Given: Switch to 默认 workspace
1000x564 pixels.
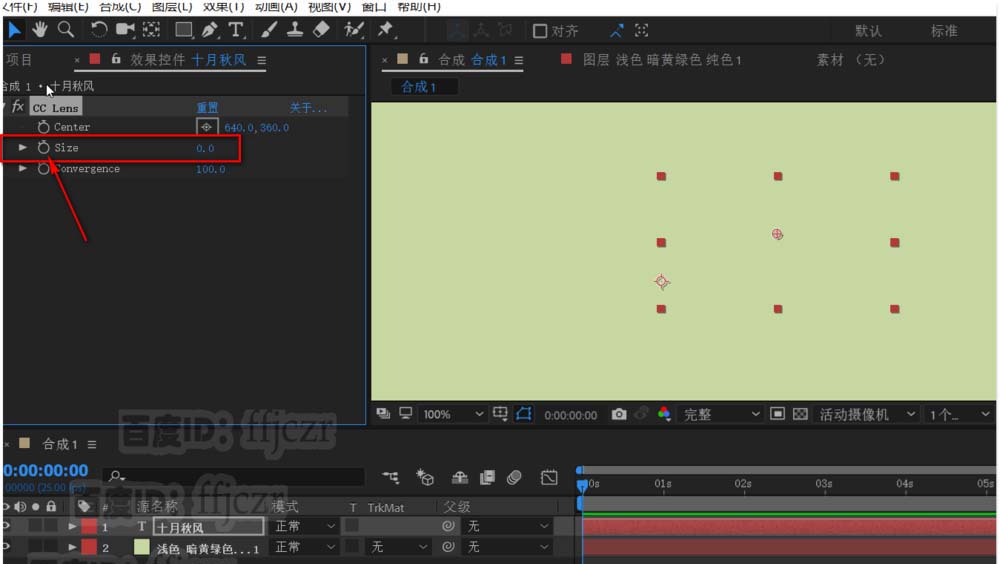Looking at the screenshot, I should 869,31.
